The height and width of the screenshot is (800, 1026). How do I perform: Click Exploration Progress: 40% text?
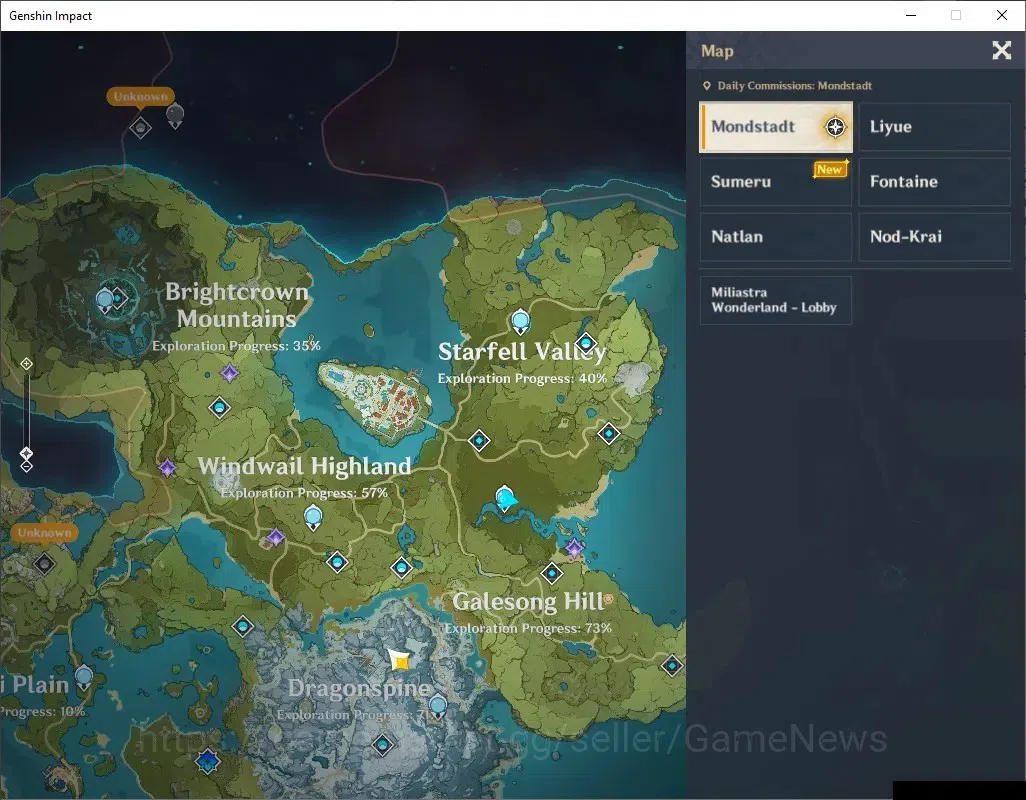click(522, 378)
